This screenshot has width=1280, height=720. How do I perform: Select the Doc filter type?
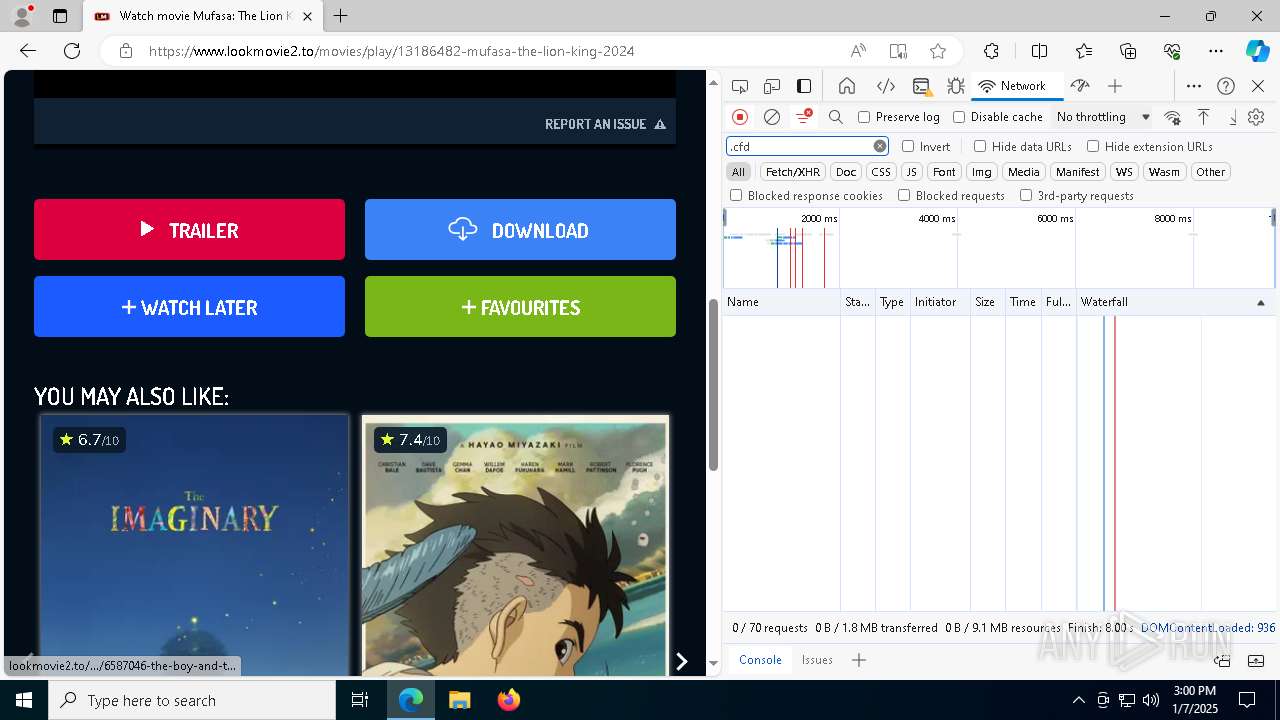pos(846,172)
